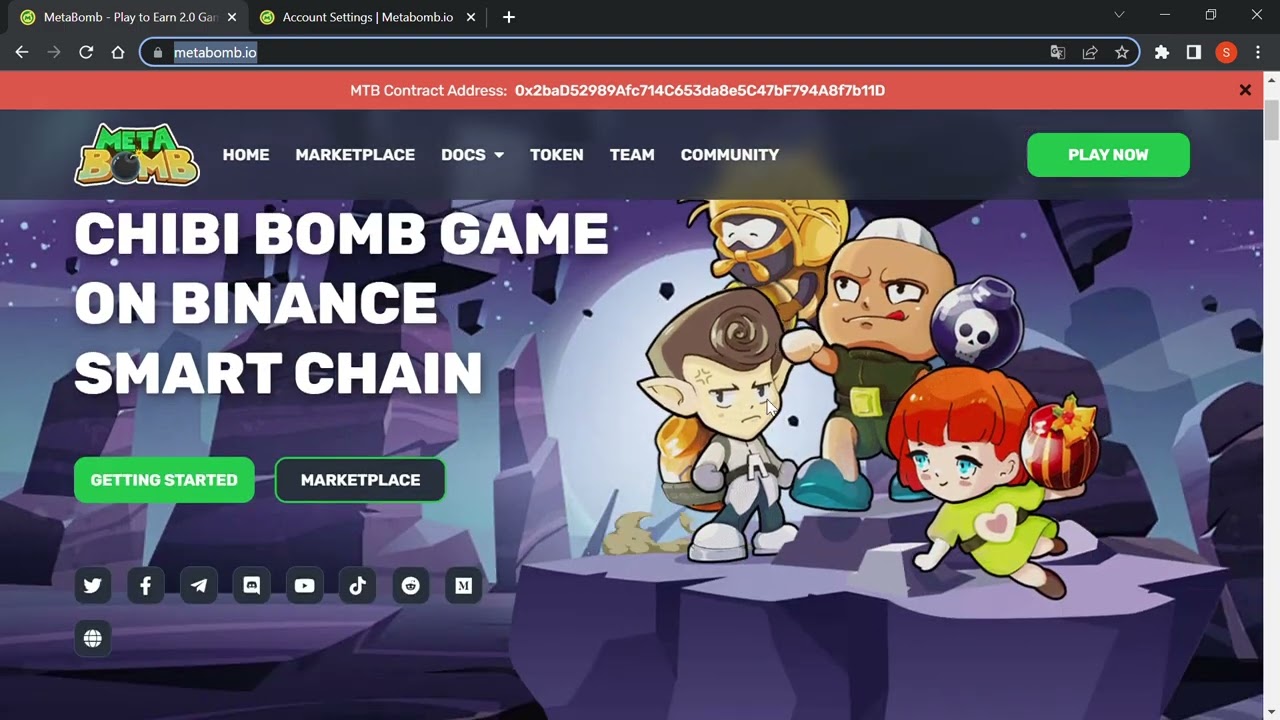
Task: Open MetaBomb Medium social icon
Action: pos(464,586)
